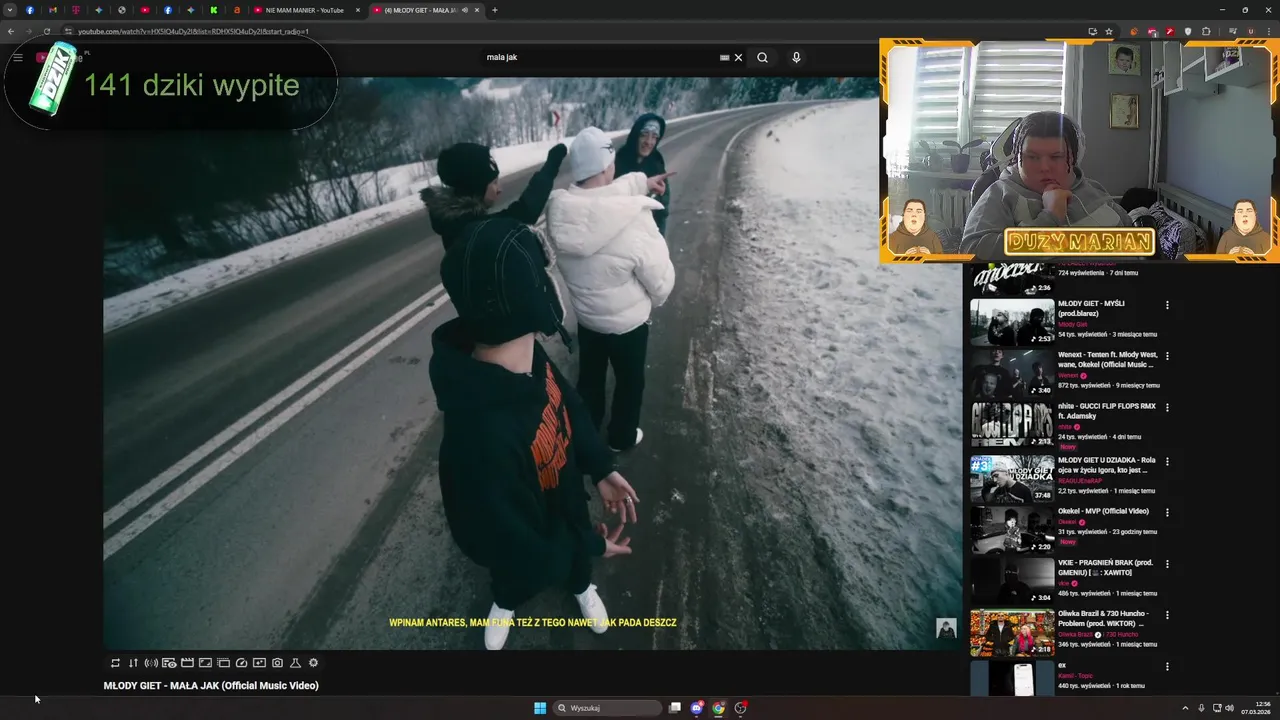Open Wenext - Tenten video title link
The height and width of the screenshot is (720, 1280).
pyautogui.click(x=1107, y=360)
